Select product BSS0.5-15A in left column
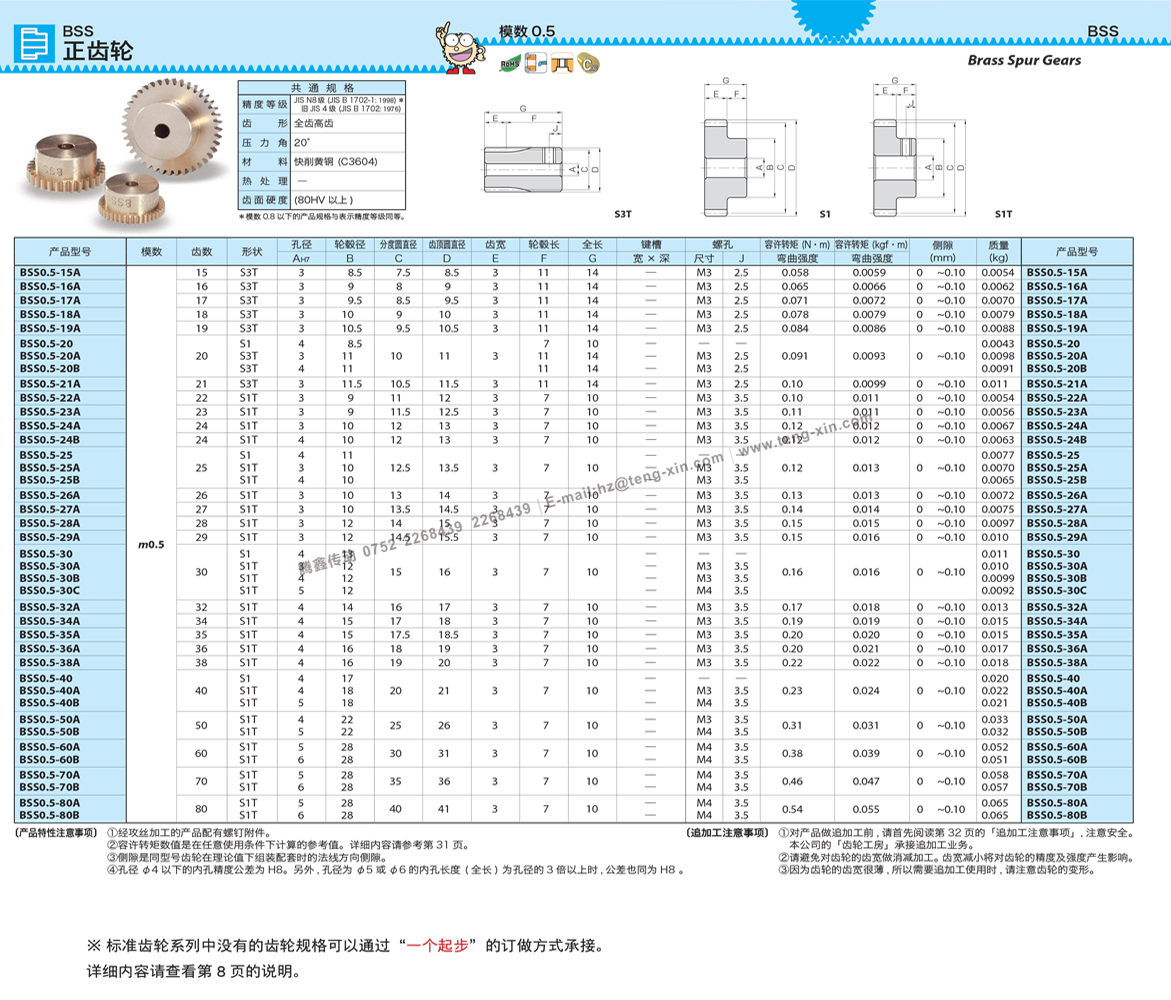This screenshot has height=1000, width=1171. coord(50,273)
